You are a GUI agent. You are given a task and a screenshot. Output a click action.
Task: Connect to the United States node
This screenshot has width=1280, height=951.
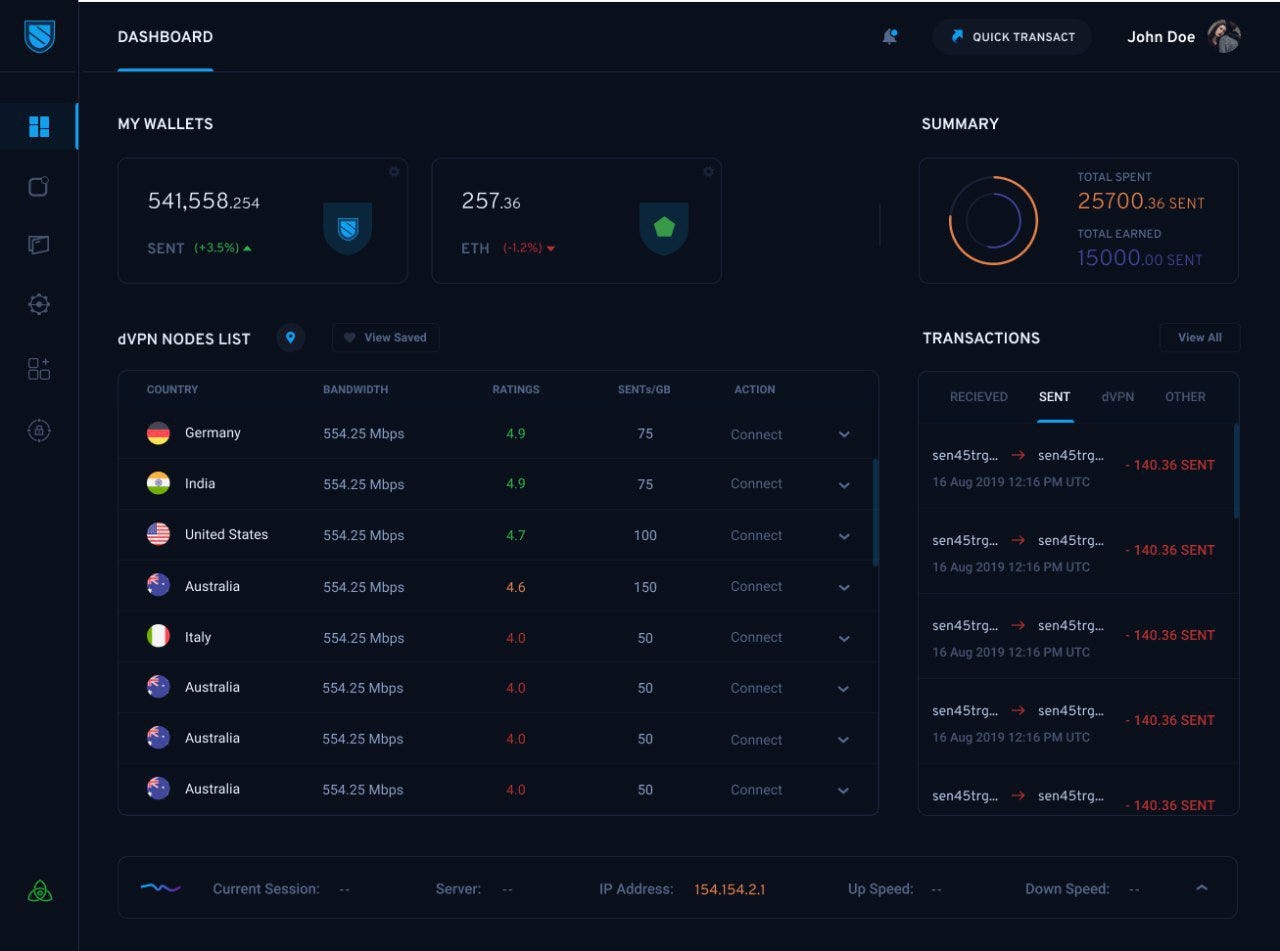tap(756, 535)
